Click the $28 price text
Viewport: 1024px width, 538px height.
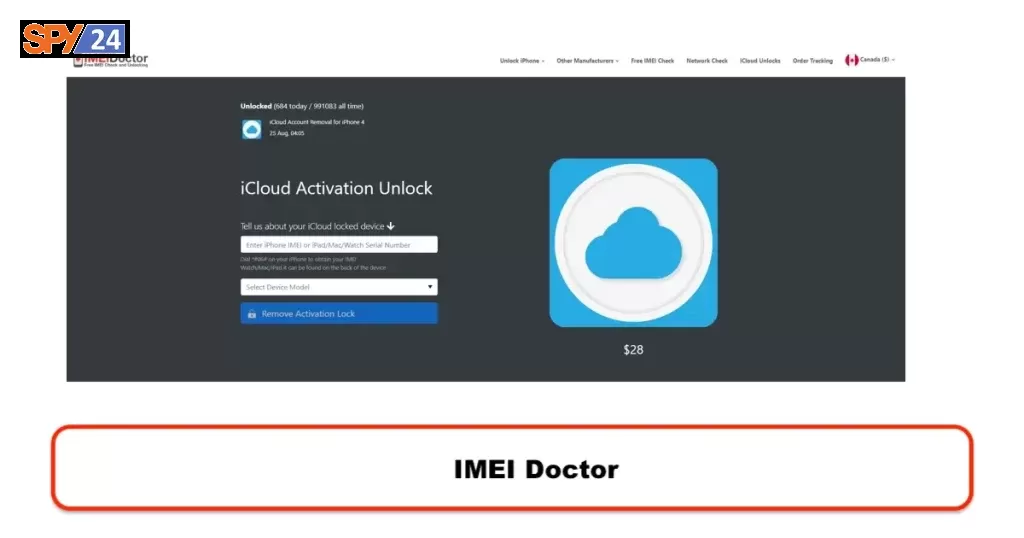tap(633, 350)
